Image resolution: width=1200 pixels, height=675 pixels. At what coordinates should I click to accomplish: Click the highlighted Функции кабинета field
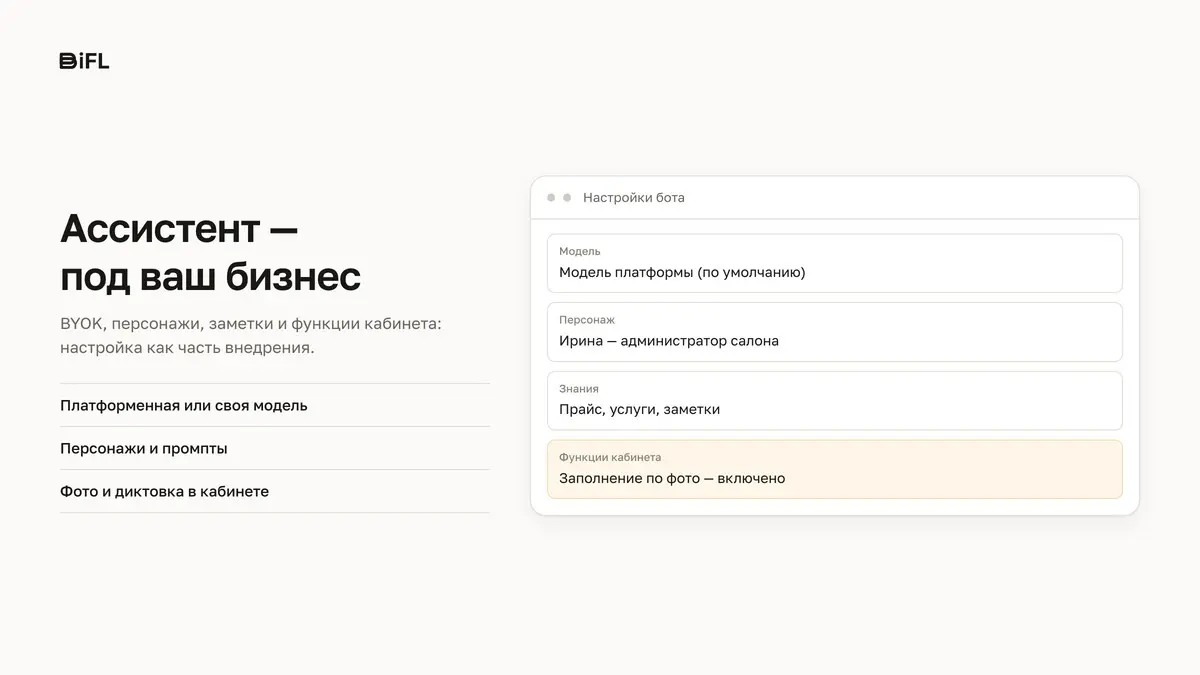(x=834, y=469)
